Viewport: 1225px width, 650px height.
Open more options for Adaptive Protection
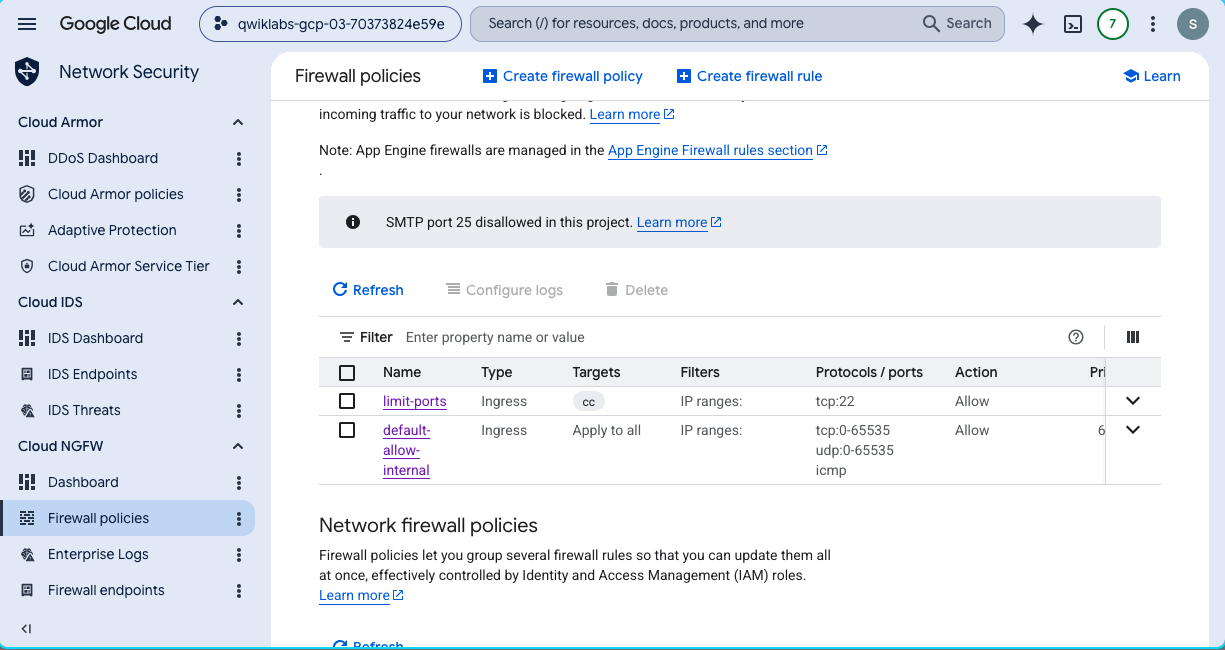click(239, 230)
